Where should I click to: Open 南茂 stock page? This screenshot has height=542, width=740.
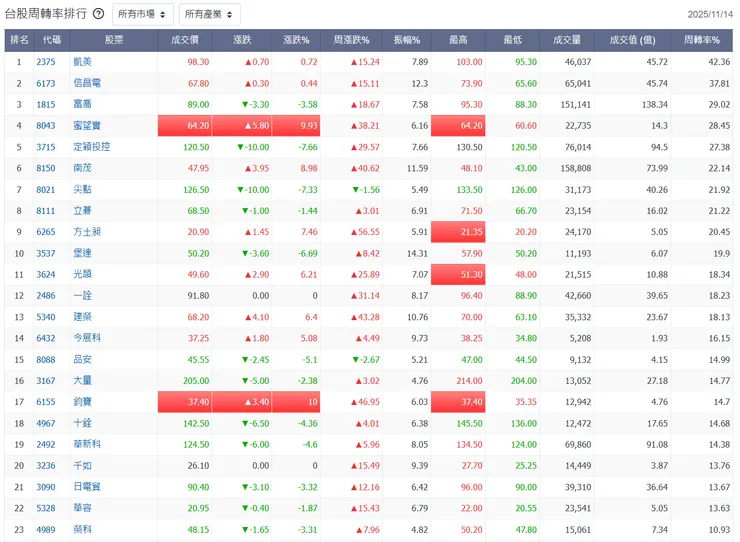83,168
